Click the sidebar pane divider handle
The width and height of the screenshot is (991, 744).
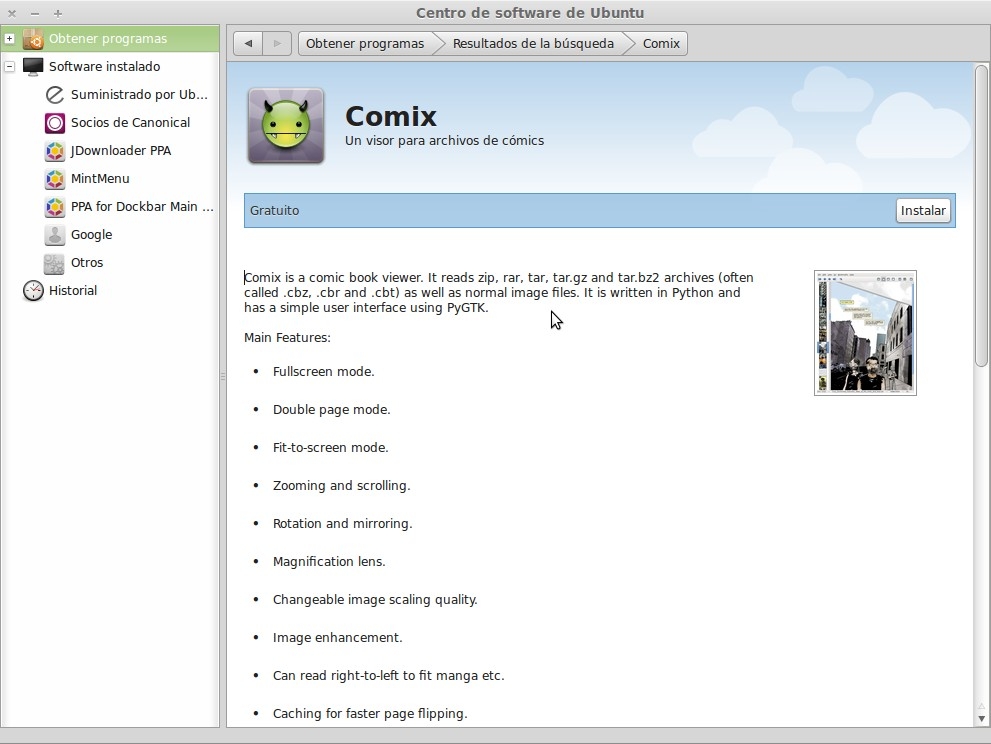tap(222, 376)
